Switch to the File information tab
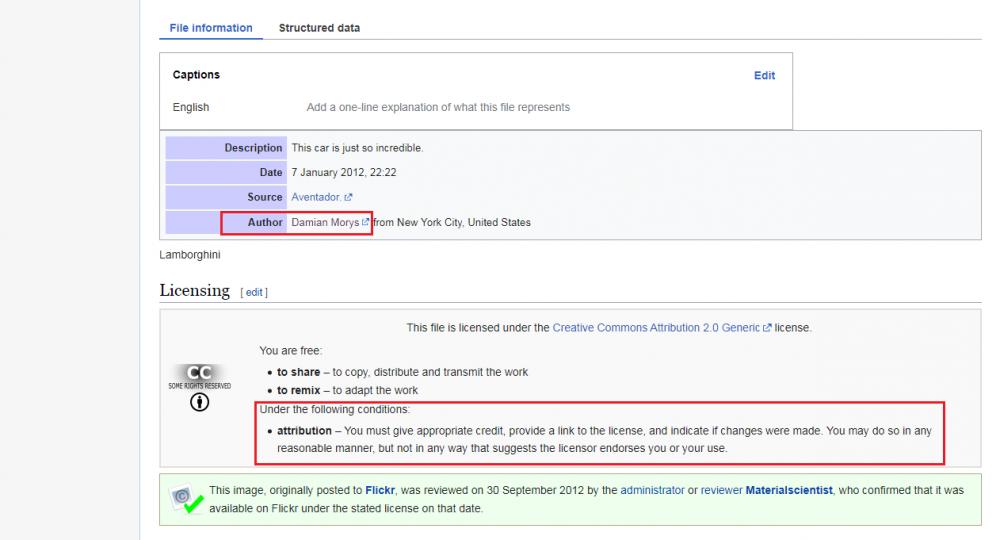This screenshot has height=540, width=1000. point(210,28)
